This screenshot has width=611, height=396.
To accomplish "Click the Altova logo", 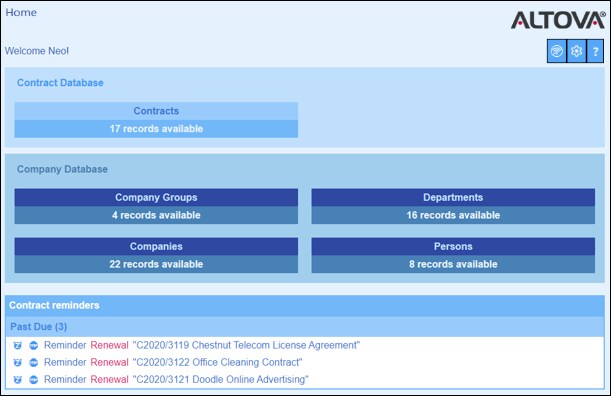I will tap(558, 20).
